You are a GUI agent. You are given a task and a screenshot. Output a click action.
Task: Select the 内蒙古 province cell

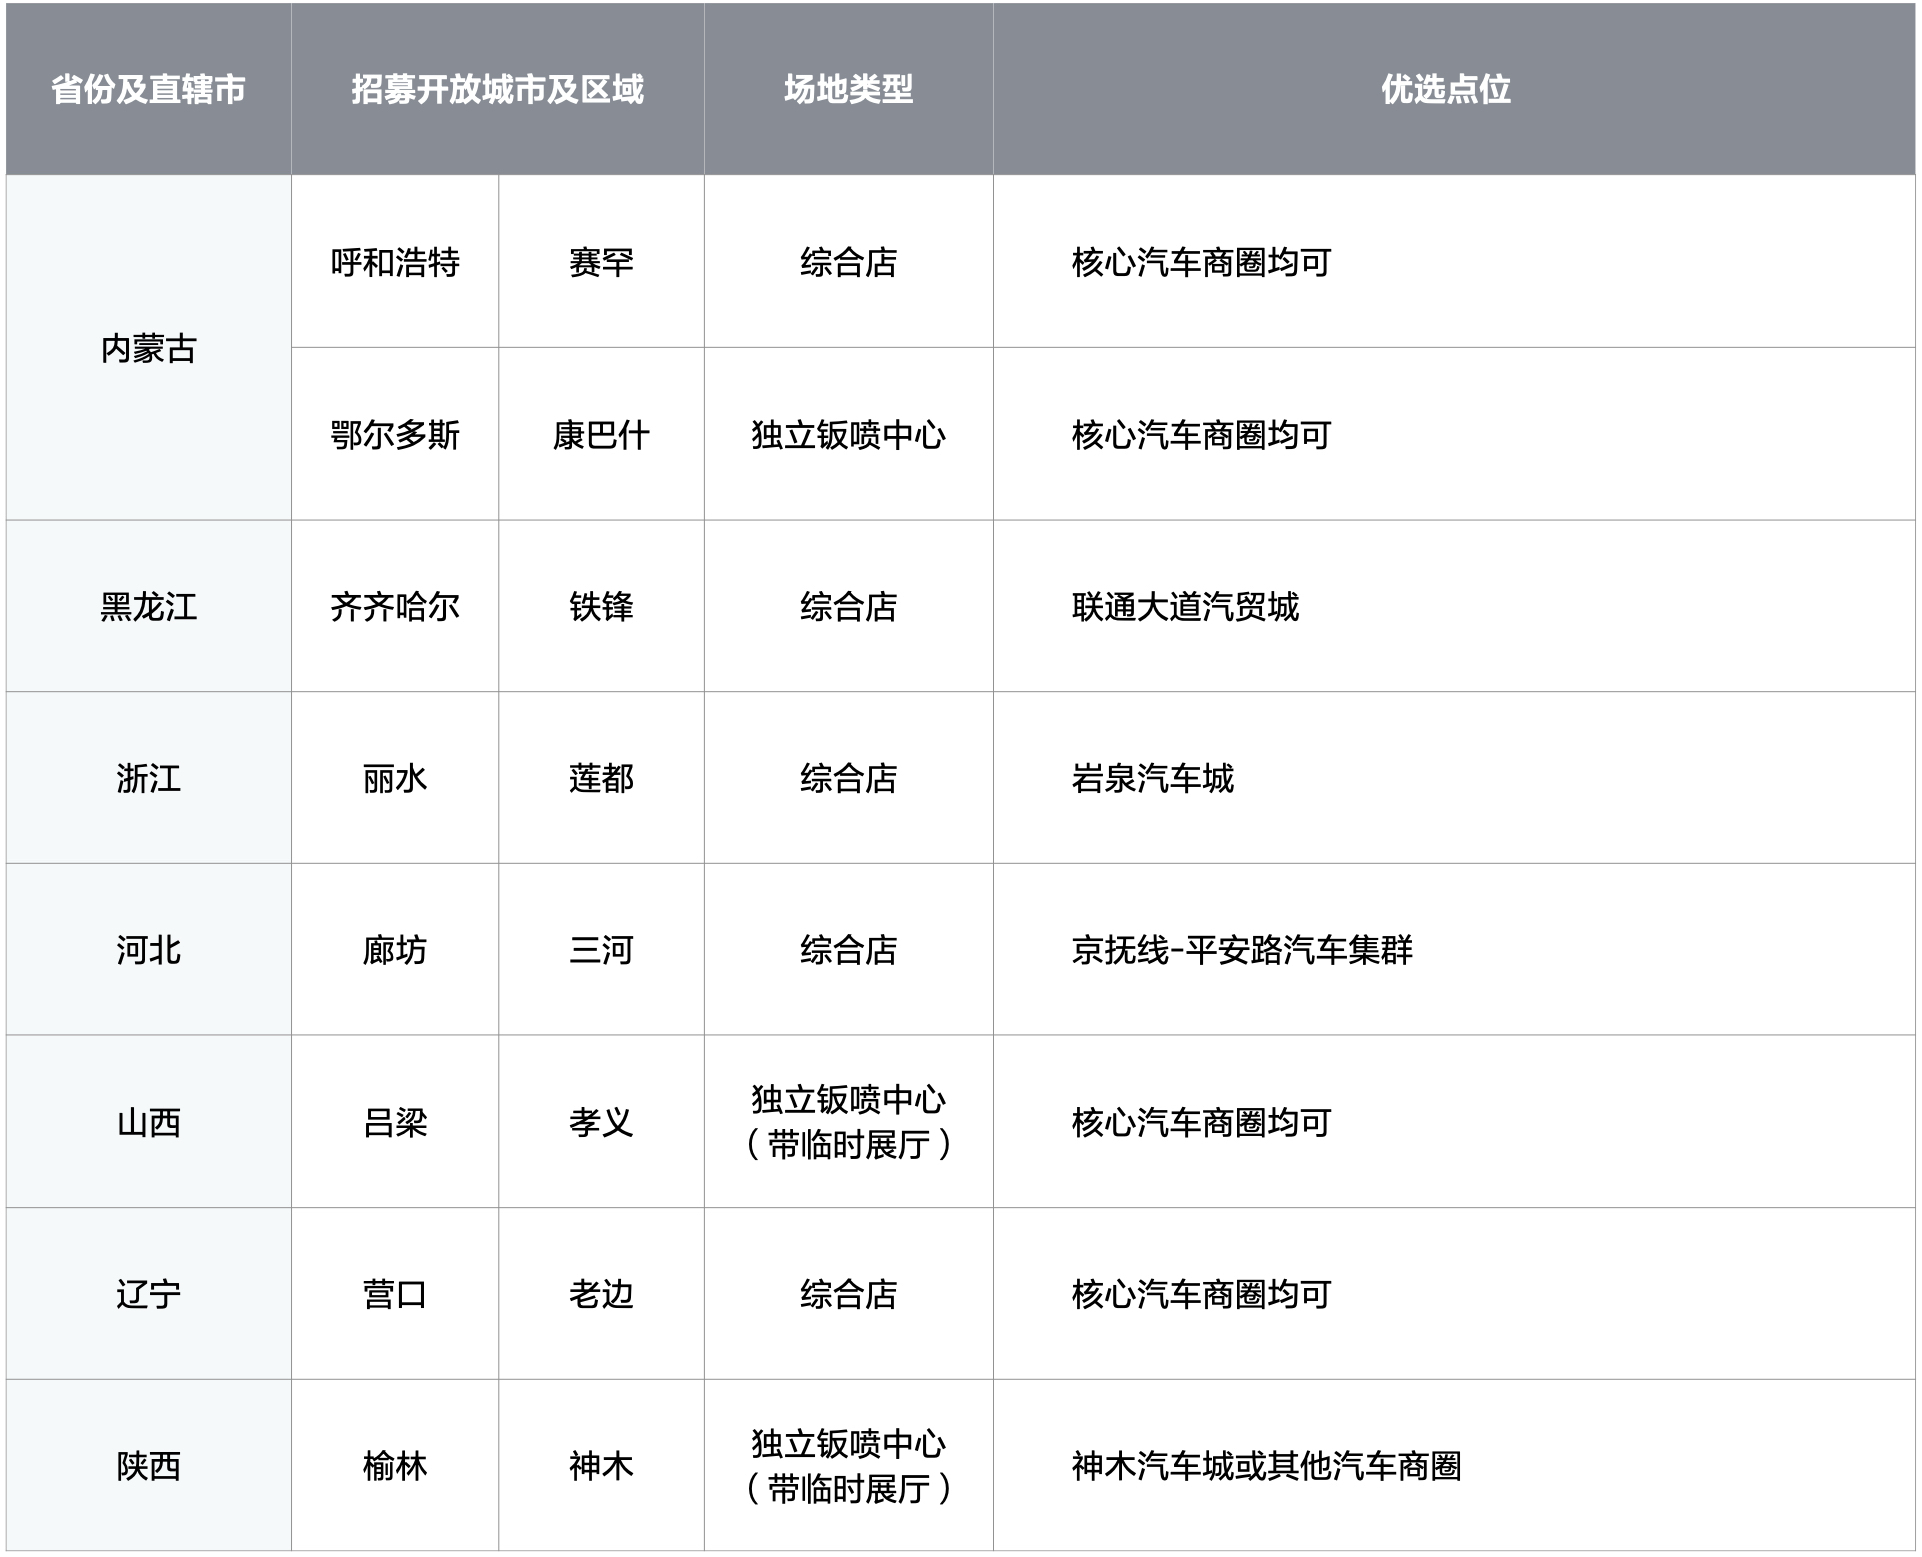click(x=148, y=349)
